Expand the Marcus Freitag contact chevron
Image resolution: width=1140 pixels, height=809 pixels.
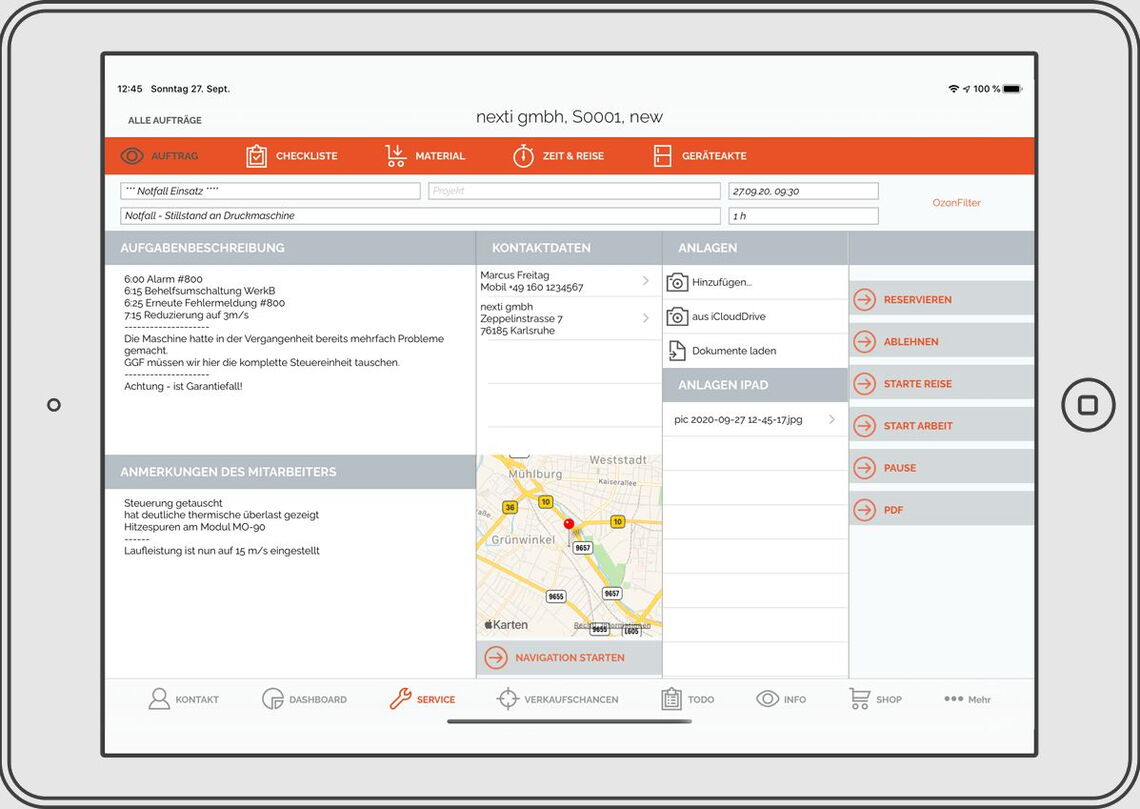(645, 281)
